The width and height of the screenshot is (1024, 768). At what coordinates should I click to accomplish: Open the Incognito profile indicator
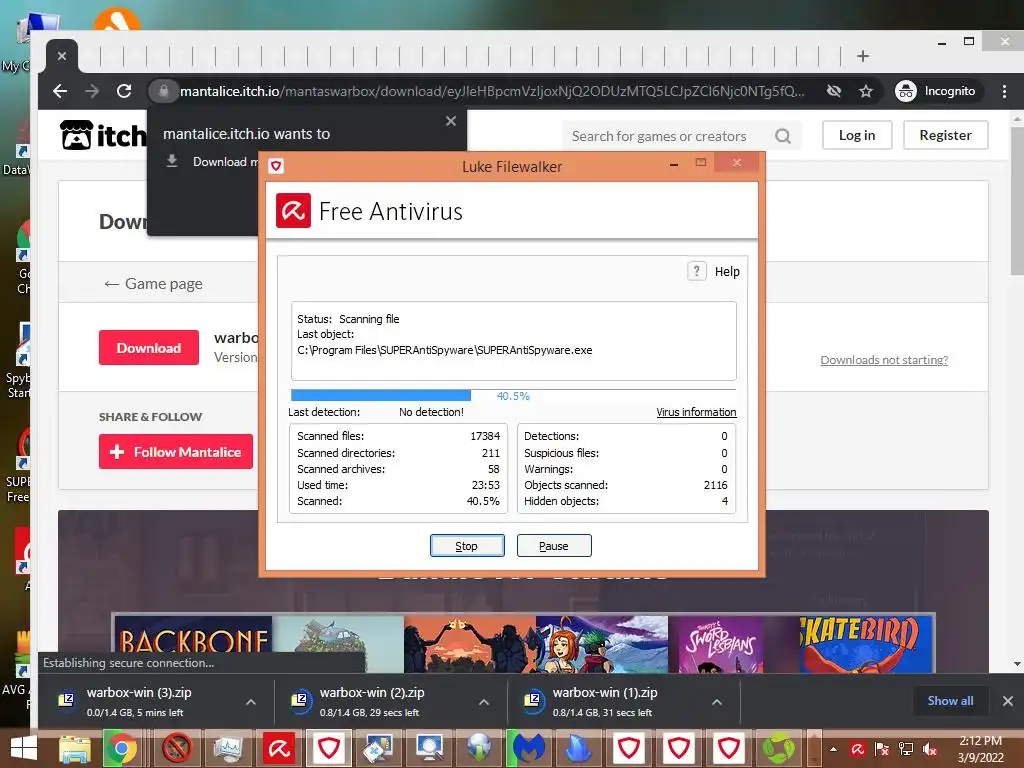(936, 91)
